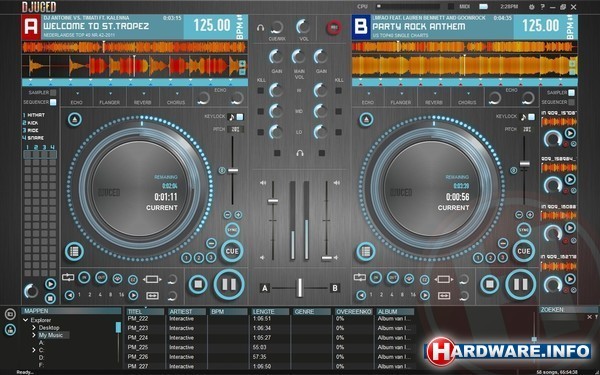The image size is (600, 375).
Task: Set loop IN point on deck B
Action: [375, 277]
